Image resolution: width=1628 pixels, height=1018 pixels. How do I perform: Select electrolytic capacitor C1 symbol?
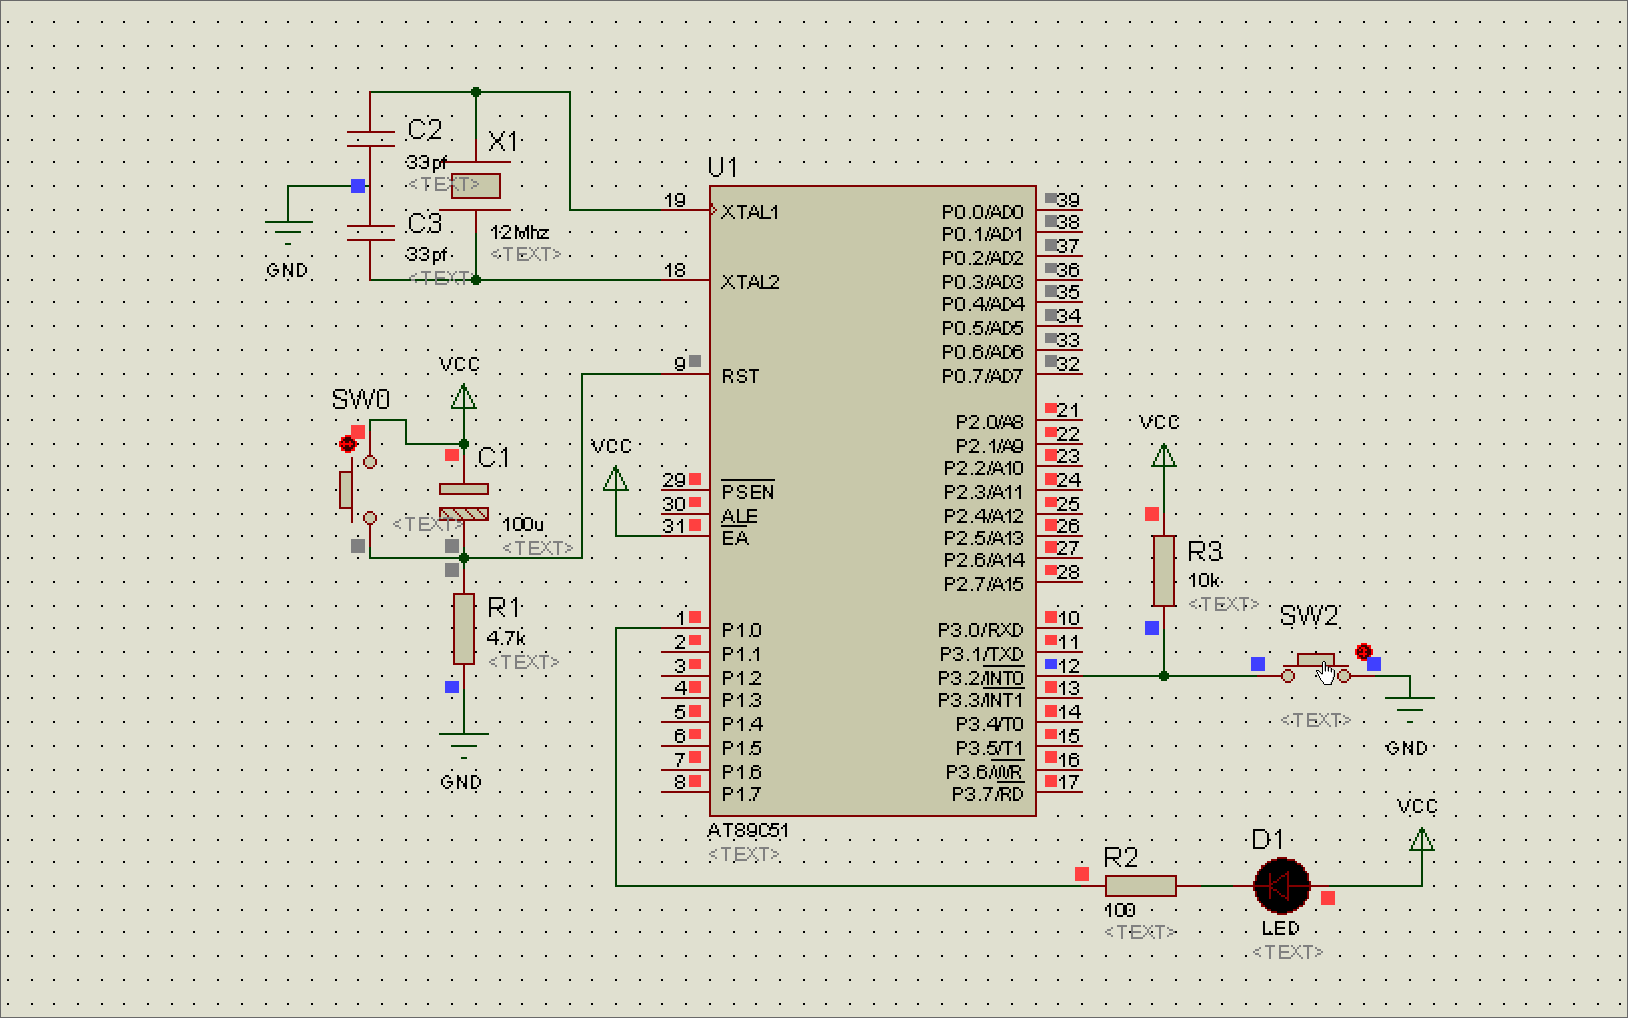click(464, 503)
